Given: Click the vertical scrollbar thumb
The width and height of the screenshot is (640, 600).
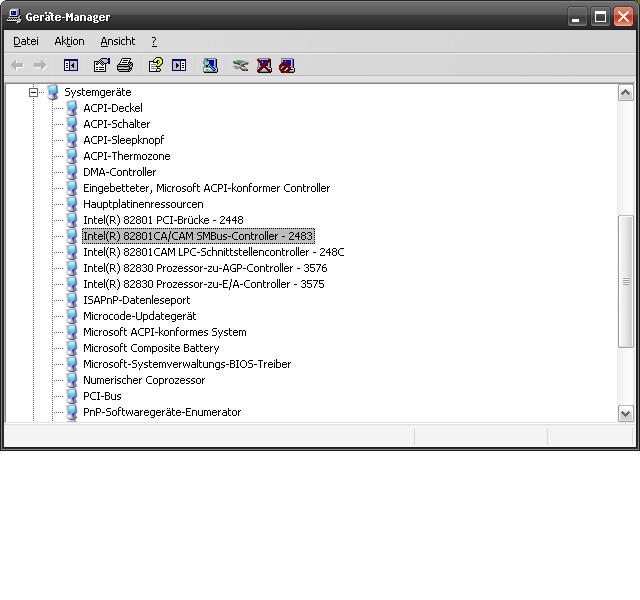Looking at the screenshot, I should (x=626, y=282).
